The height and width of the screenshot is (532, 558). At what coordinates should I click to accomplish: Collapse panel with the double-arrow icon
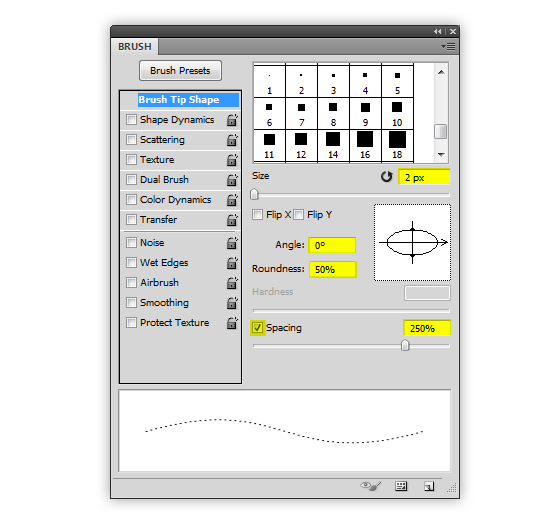(437, 32)
